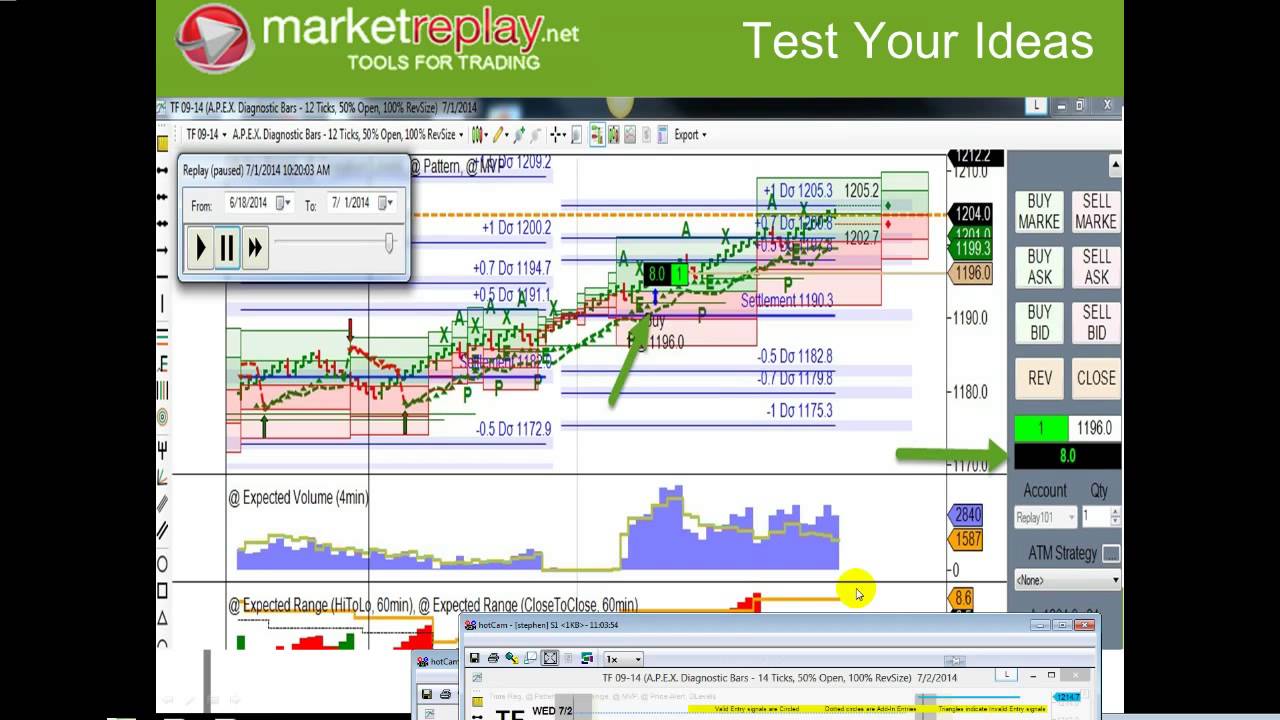This screenshot has height=720, width=1280.
Task: Open the hotCam 1x zoom dropdown
Action: click(623, 659)
